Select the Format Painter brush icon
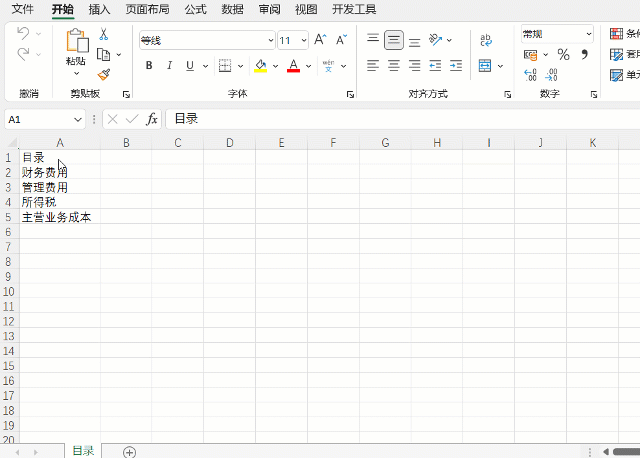640x458 pixels. 103,74
